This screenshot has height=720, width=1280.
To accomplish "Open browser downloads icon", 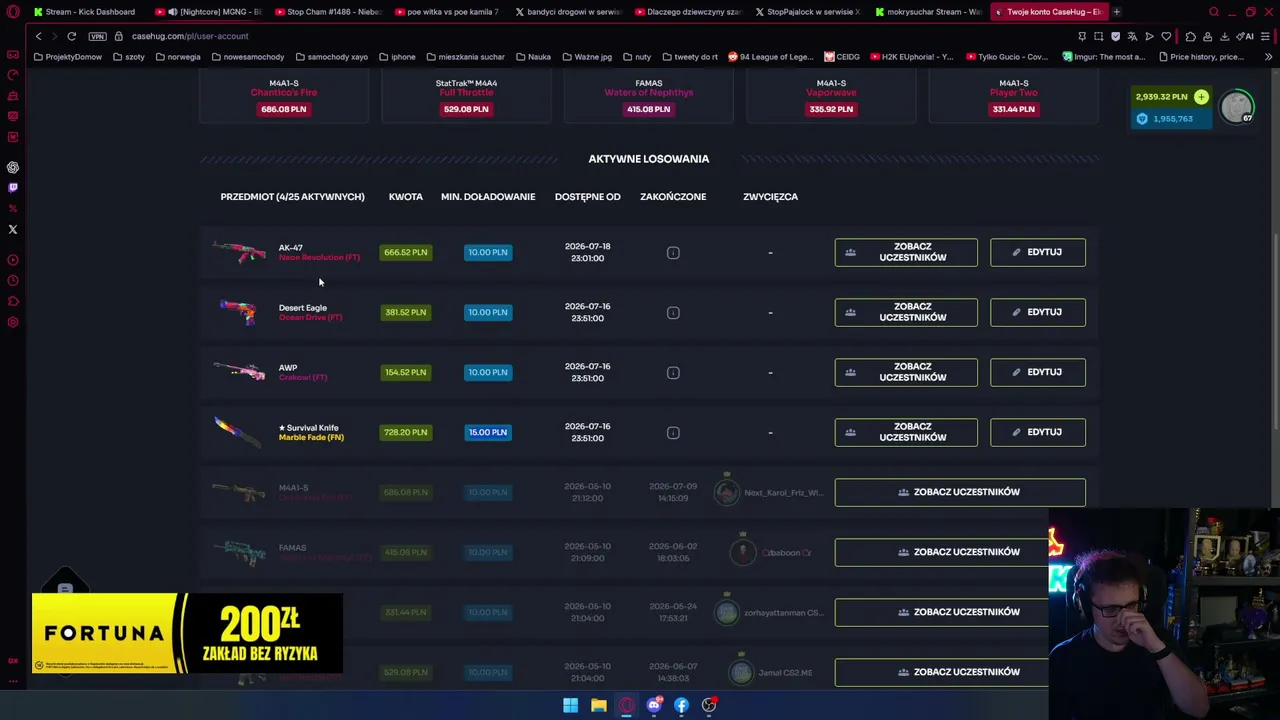I will coord(1224,36).
